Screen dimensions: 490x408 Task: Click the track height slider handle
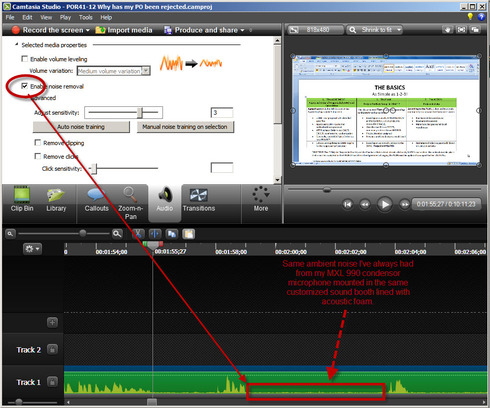(19, 402)
